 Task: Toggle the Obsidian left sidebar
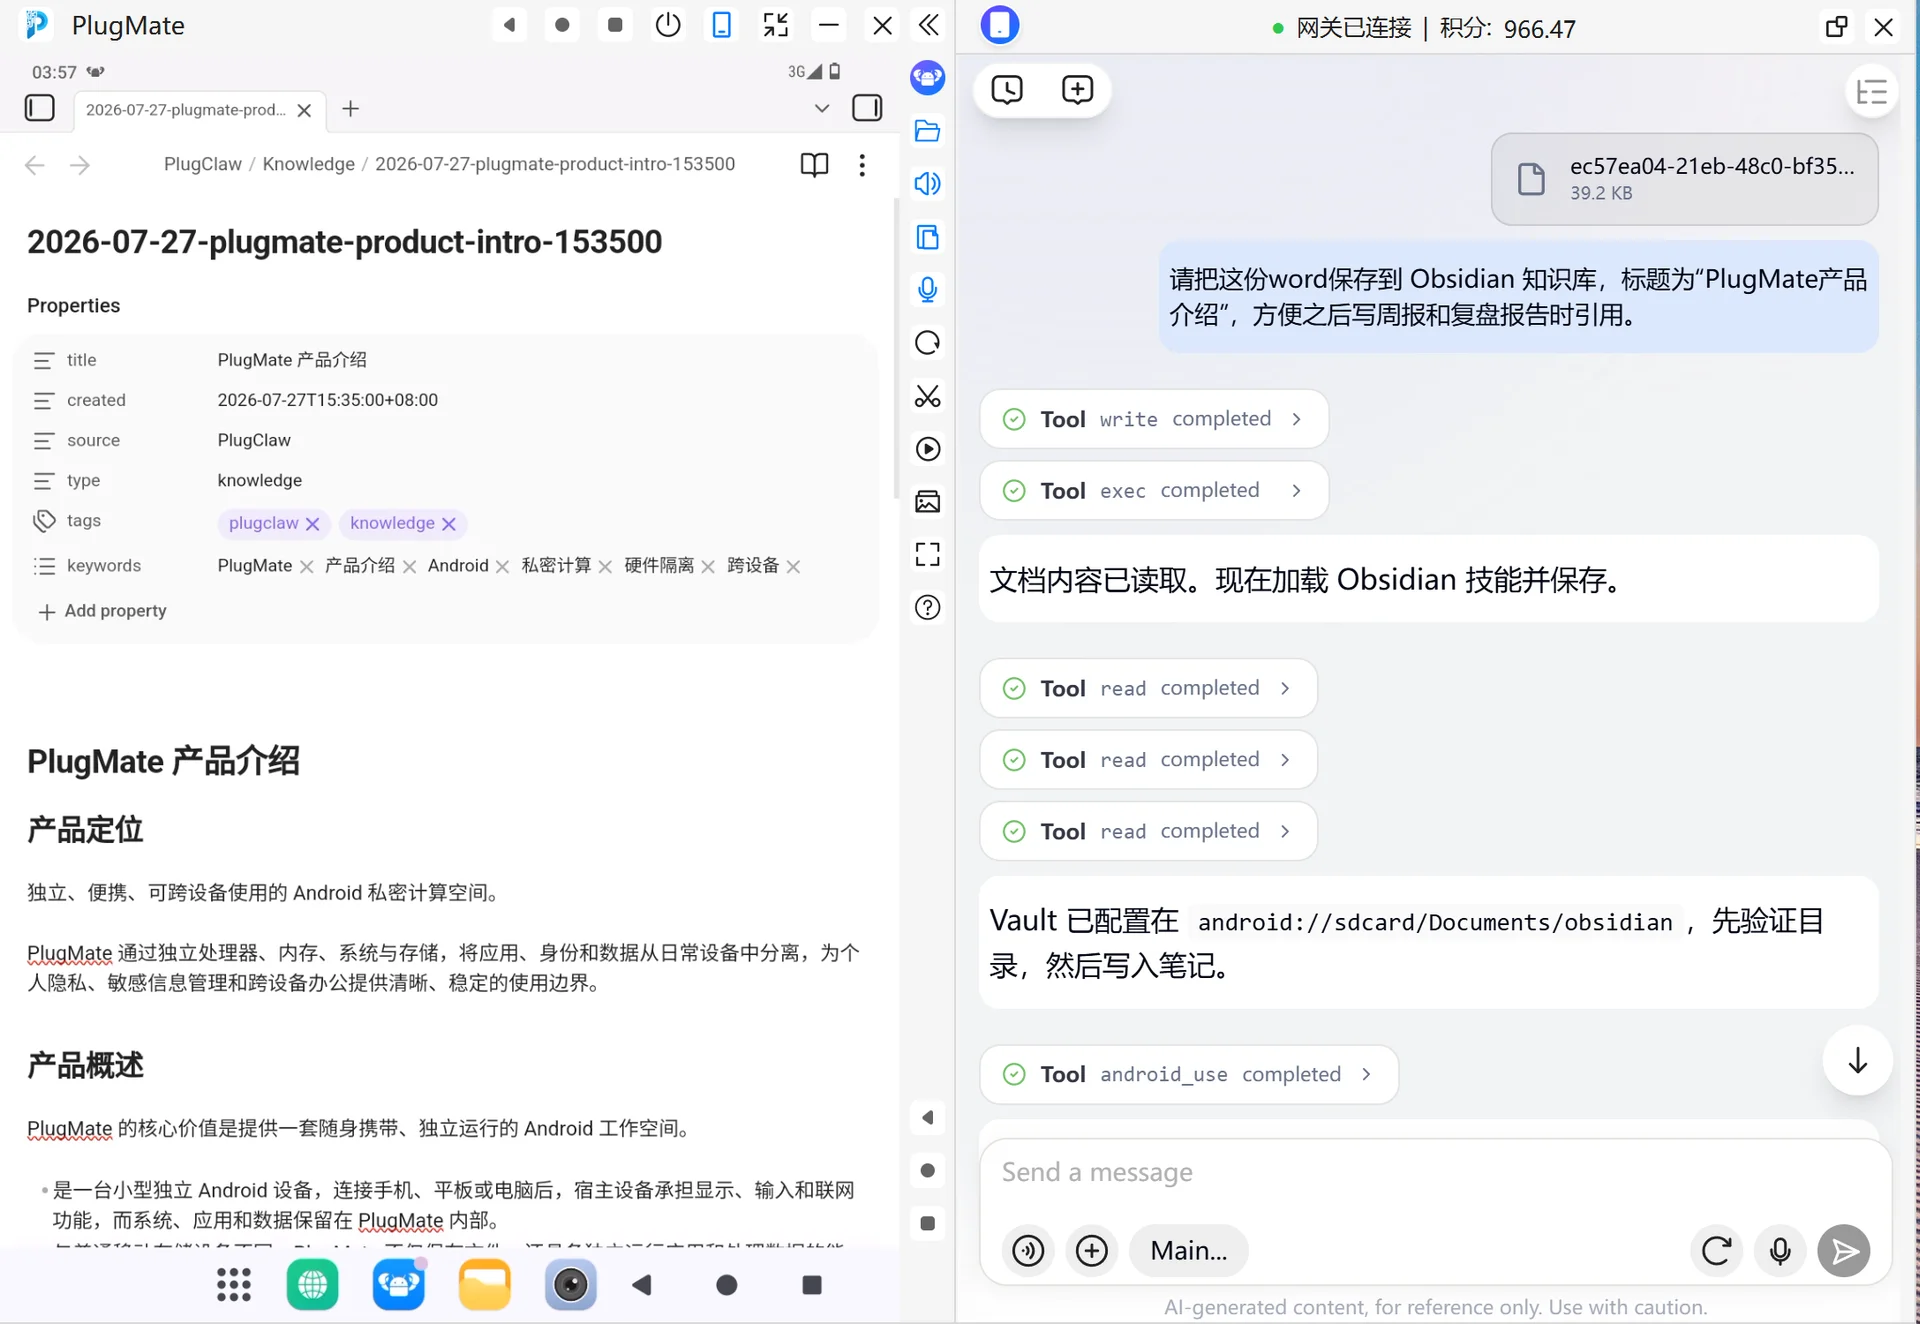[x=40, y=108]
